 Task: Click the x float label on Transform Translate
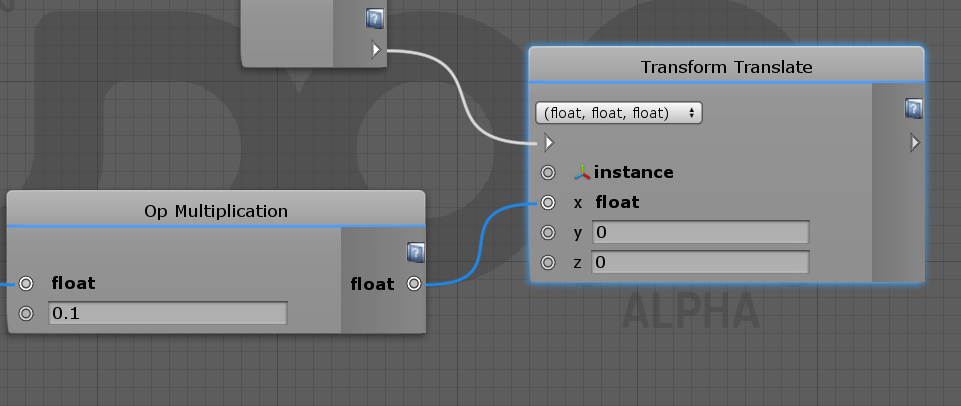[x=617, y=202]
